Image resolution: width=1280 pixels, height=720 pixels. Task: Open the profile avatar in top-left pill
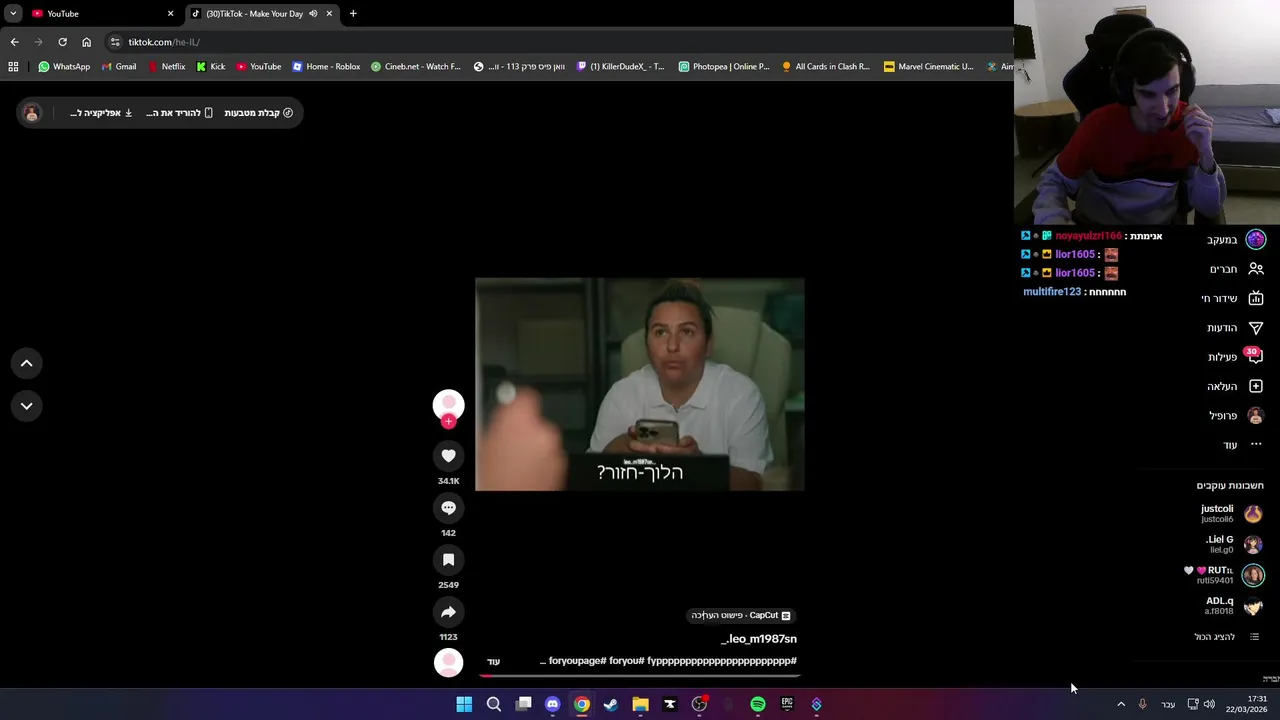point(32,113)
